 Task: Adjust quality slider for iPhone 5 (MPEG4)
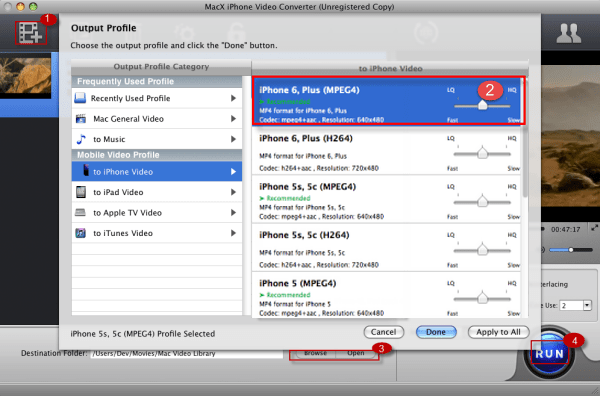[x=482, y=298]
